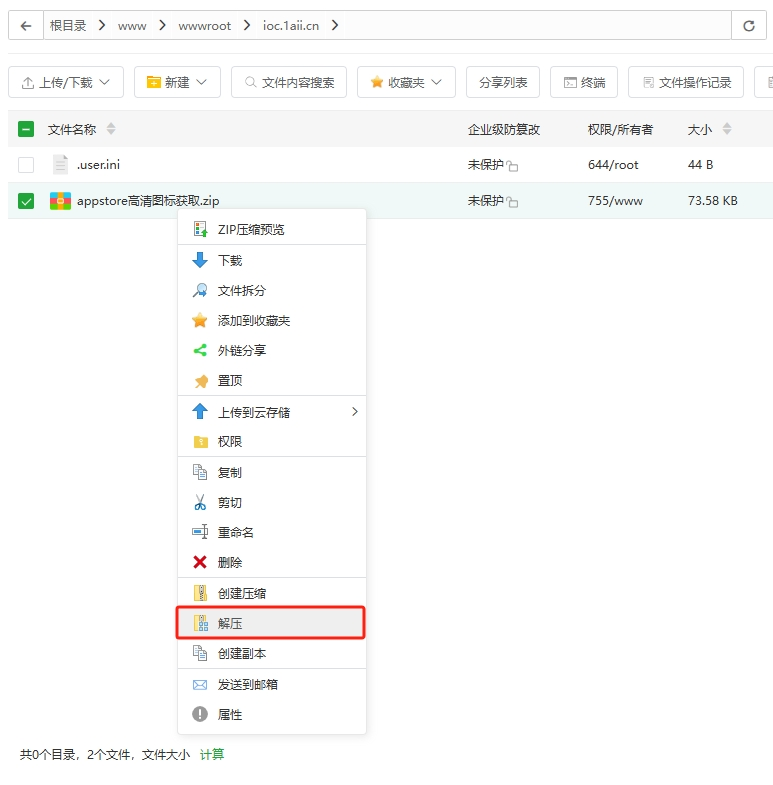Click empty path bar input area

click(x=536, y=26)
